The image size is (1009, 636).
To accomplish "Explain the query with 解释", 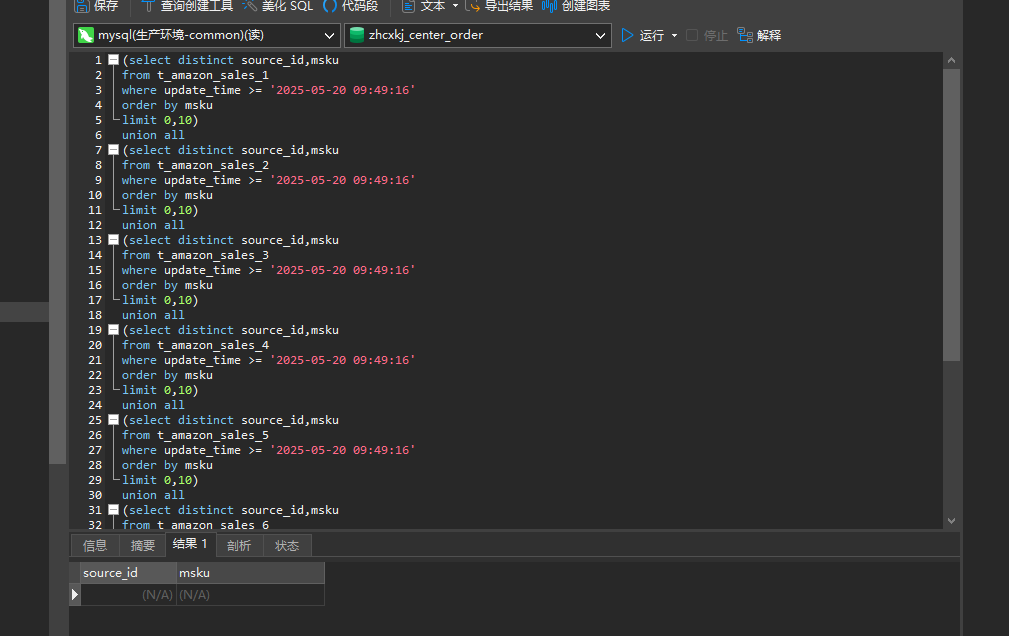I will click(x=759, y=35).
